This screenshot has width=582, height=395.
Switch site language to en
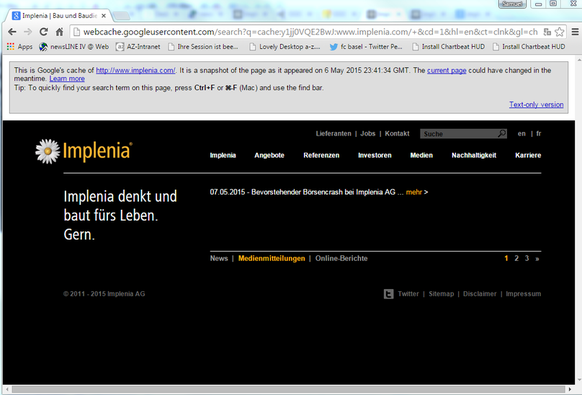coord(521,134)
